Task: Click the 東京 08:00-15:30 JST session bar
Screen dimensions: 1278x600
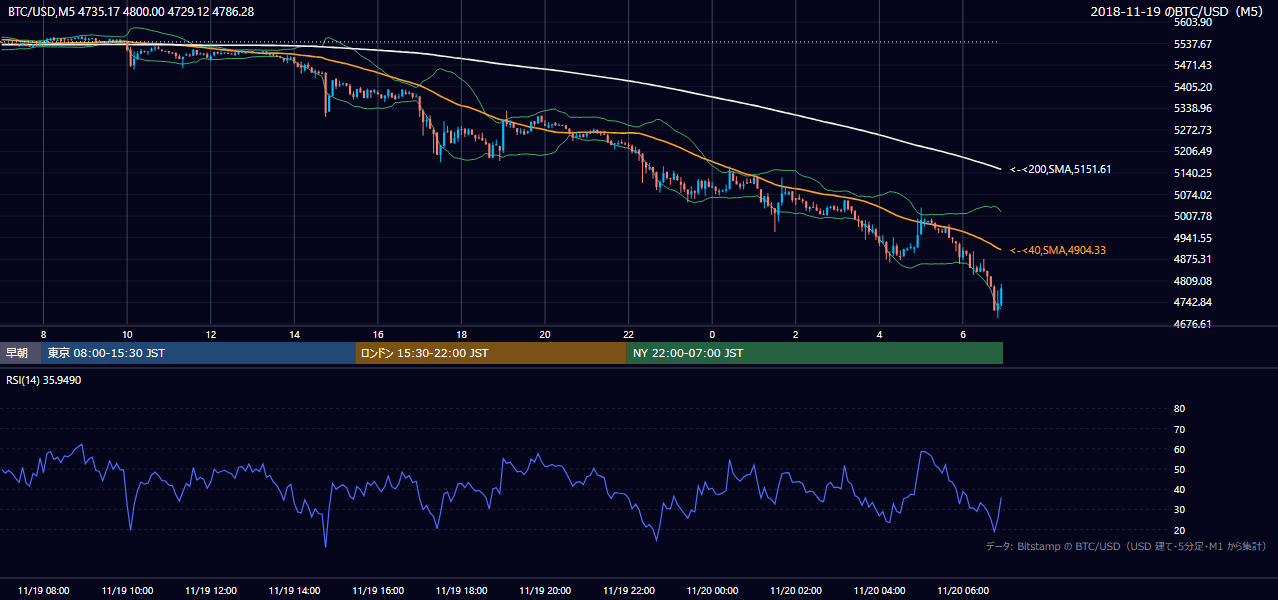Action: pyautogui.click(x=198, y=353)
